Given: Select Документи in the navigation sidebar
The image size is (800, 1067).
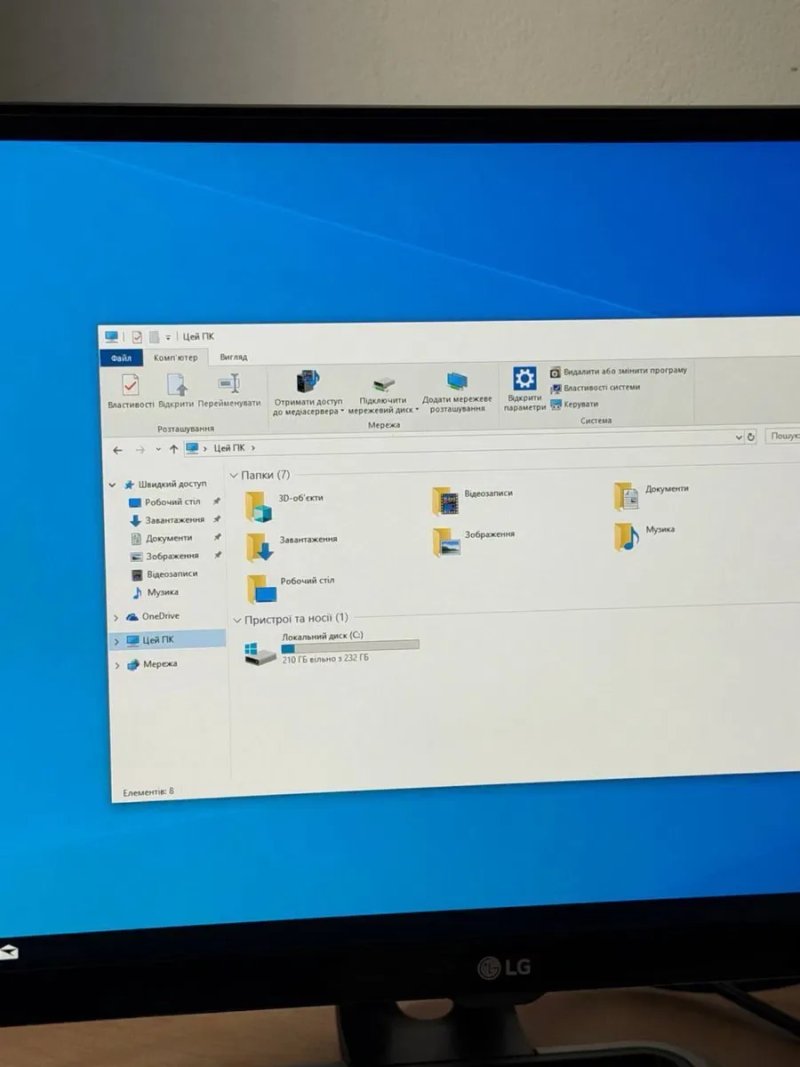Looking at the screenshot, I should (161, 538).
